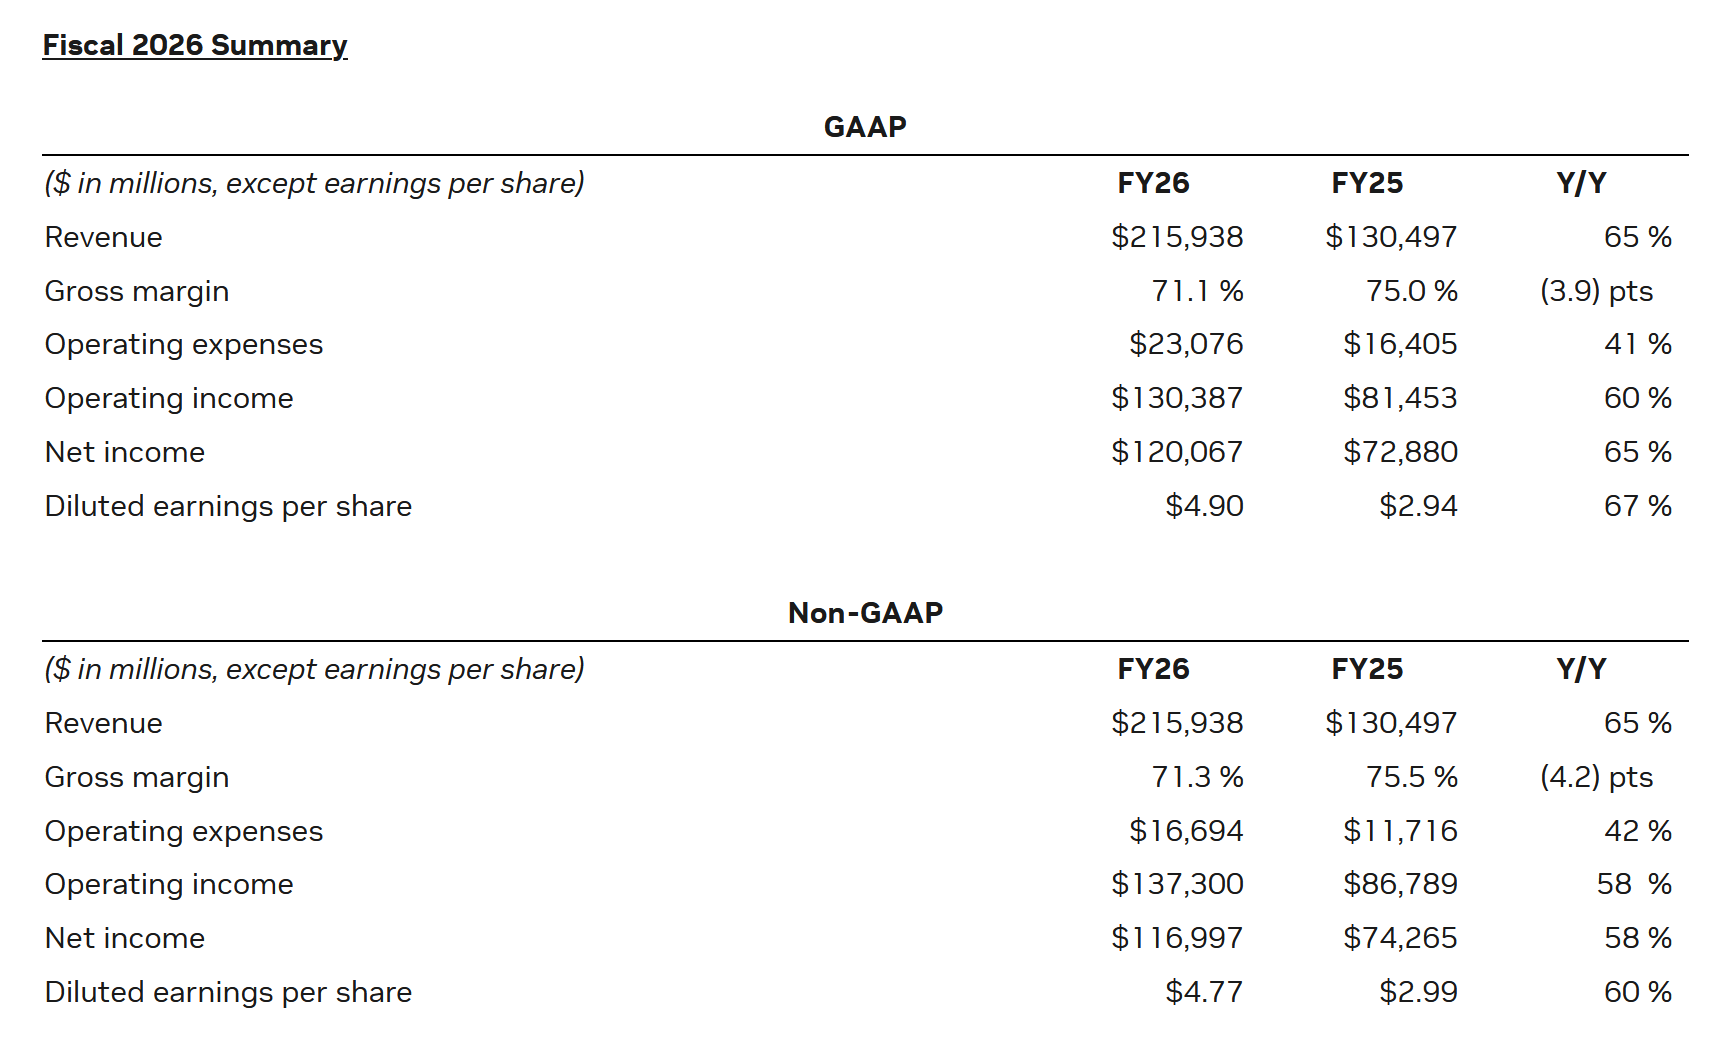Click GAAP operating expenses $23,076 value
Viewport: 1736px width, 1057px height.
click(x=1186, y=344)
